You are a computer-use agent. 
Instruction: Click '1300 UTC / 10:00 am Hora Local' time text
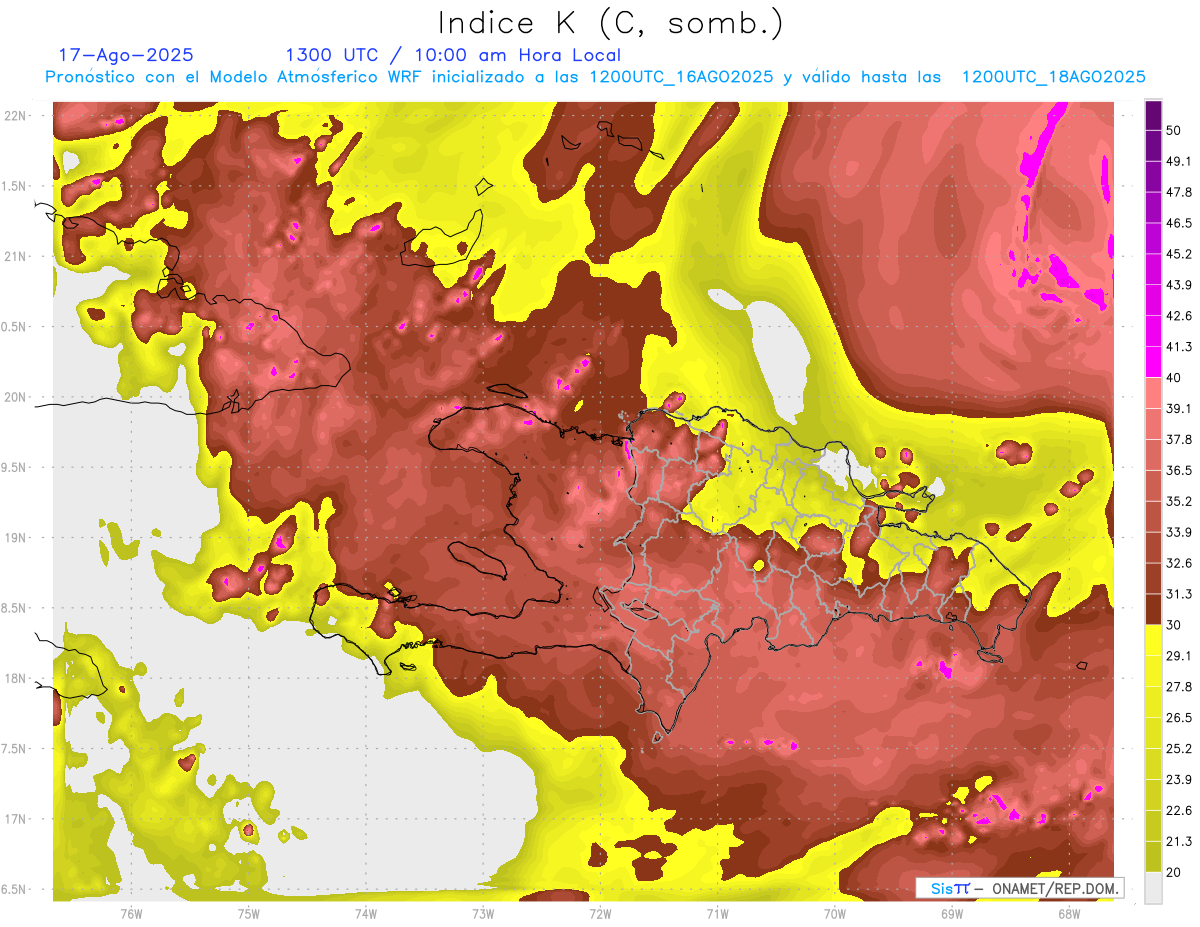453,55
